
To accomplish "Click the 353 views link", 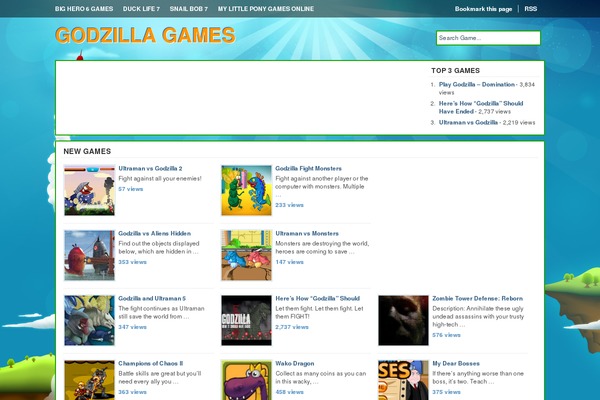I will pyautogui.click(x=132, y=262).
